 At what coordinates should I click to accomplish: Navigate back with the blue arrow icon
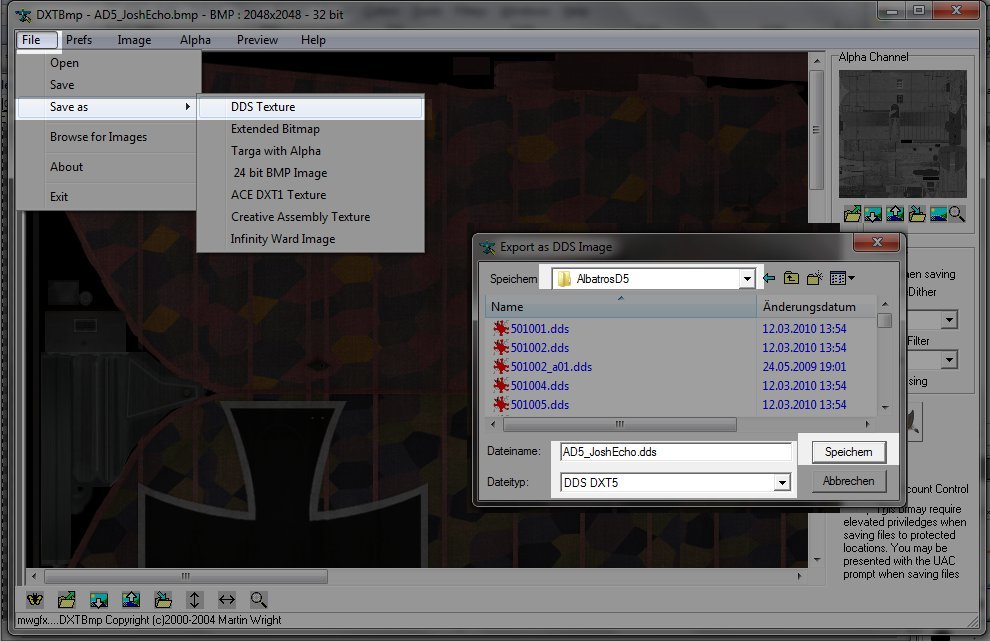coord(768,278)
